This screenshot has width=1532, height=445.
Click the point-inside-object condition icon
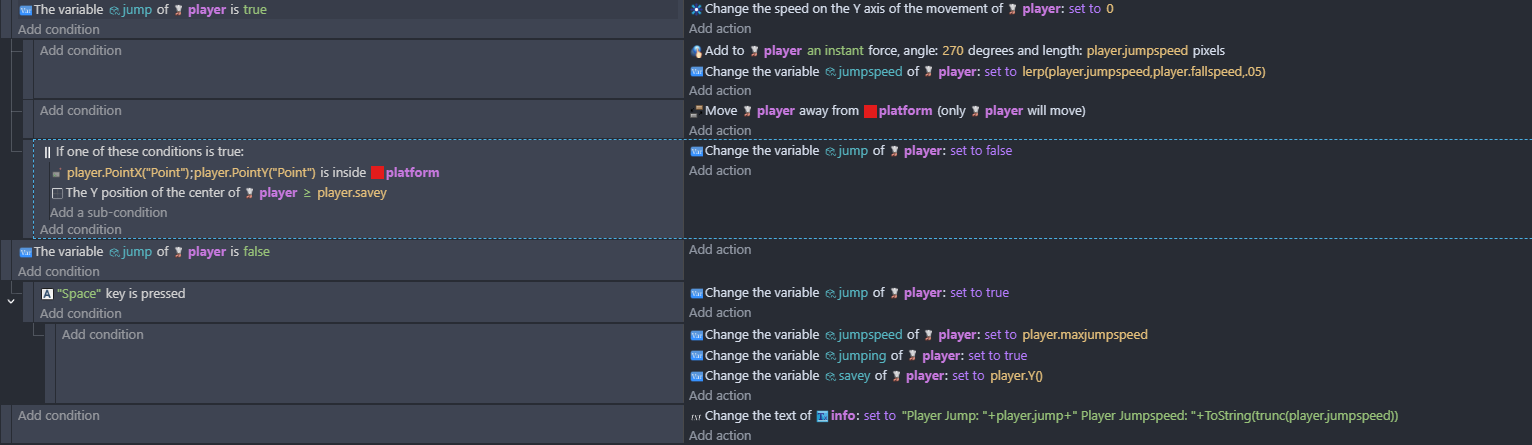click(57, 174)
